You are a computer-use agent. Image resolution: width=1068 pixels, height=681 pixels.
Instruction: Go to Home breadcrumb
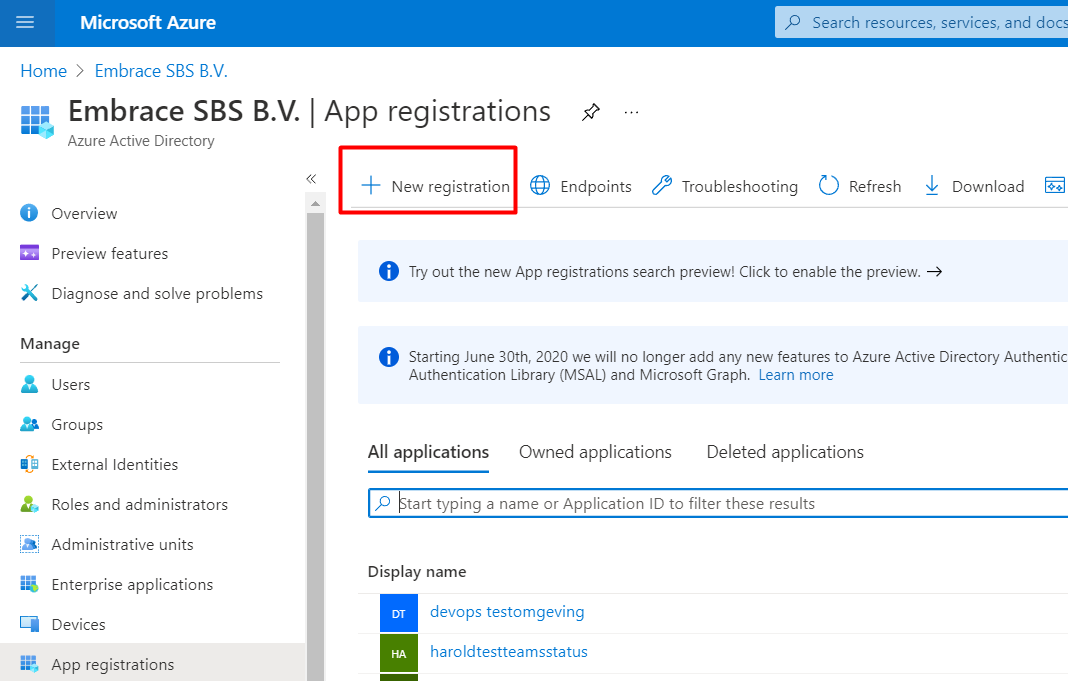[x=44, y=71]
